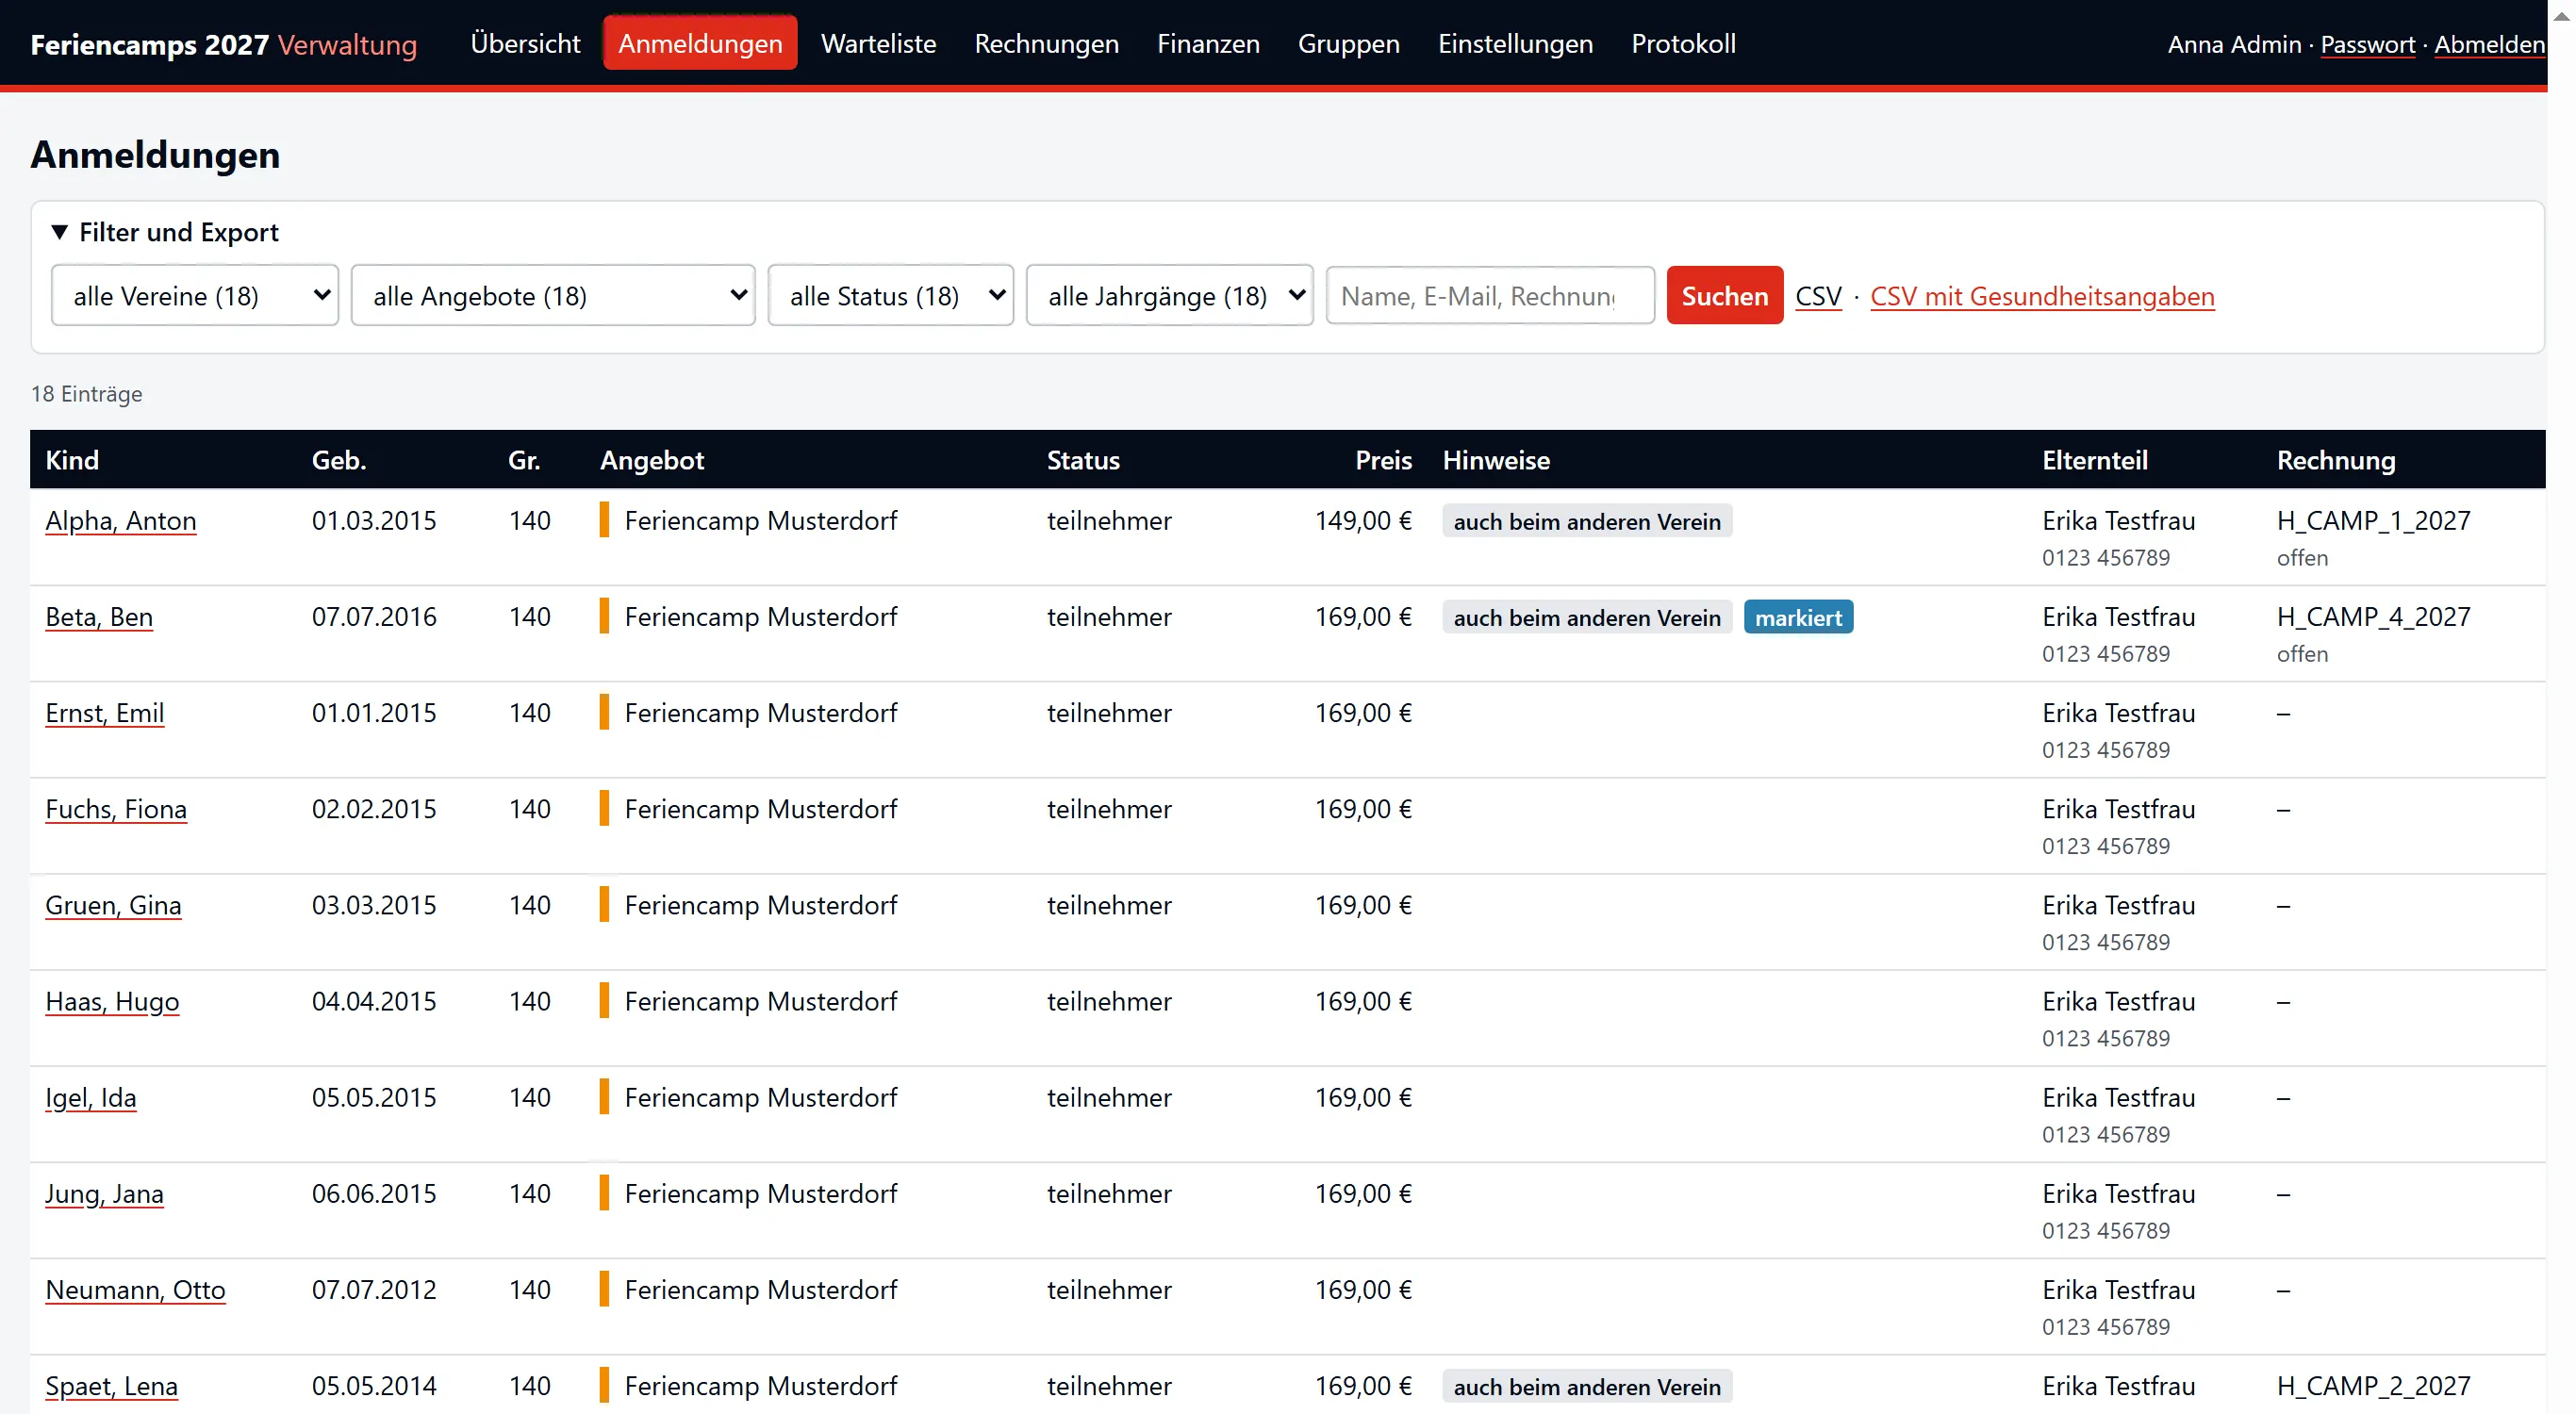Open Alpha, Anton's registration
Viewport: 2576px width, 1414px height.
coord(120,521)
